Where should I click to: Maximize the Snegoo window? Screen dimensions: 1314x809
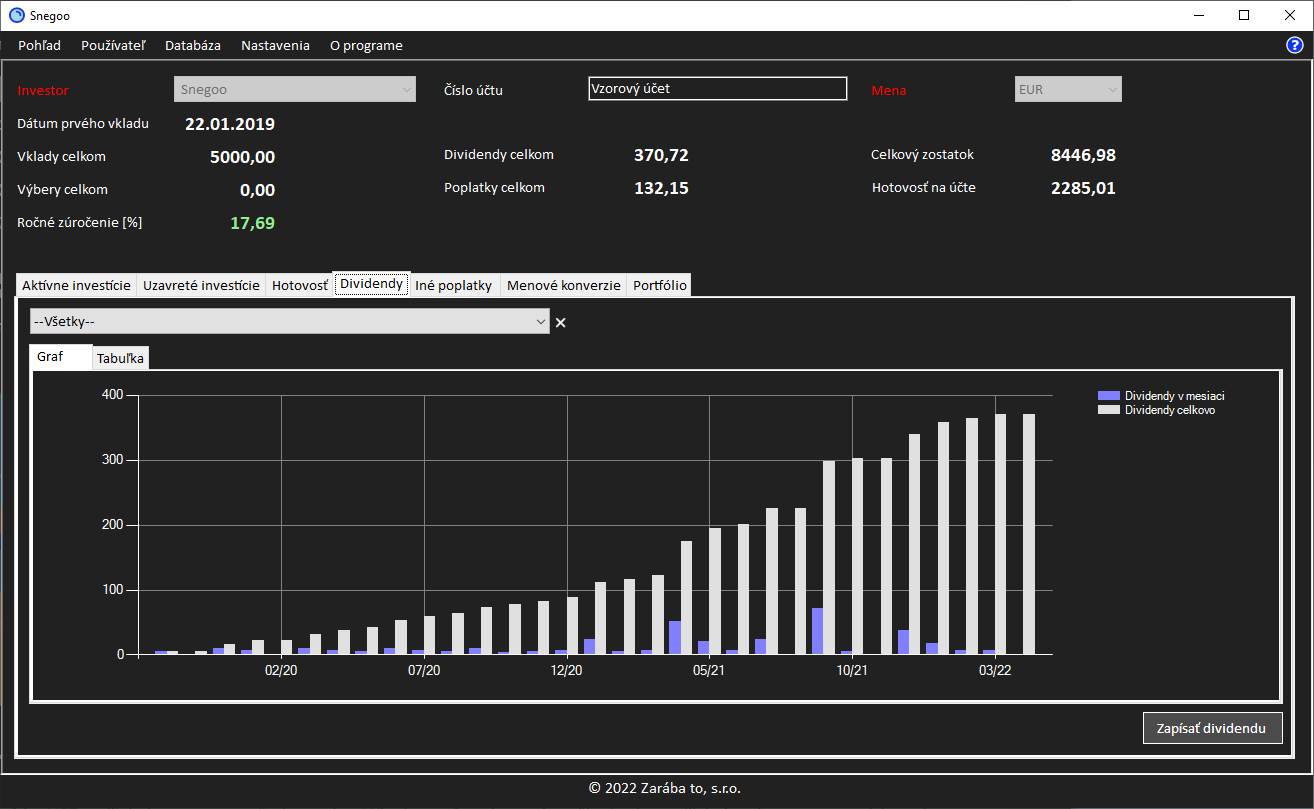[x=1244, y=15]
